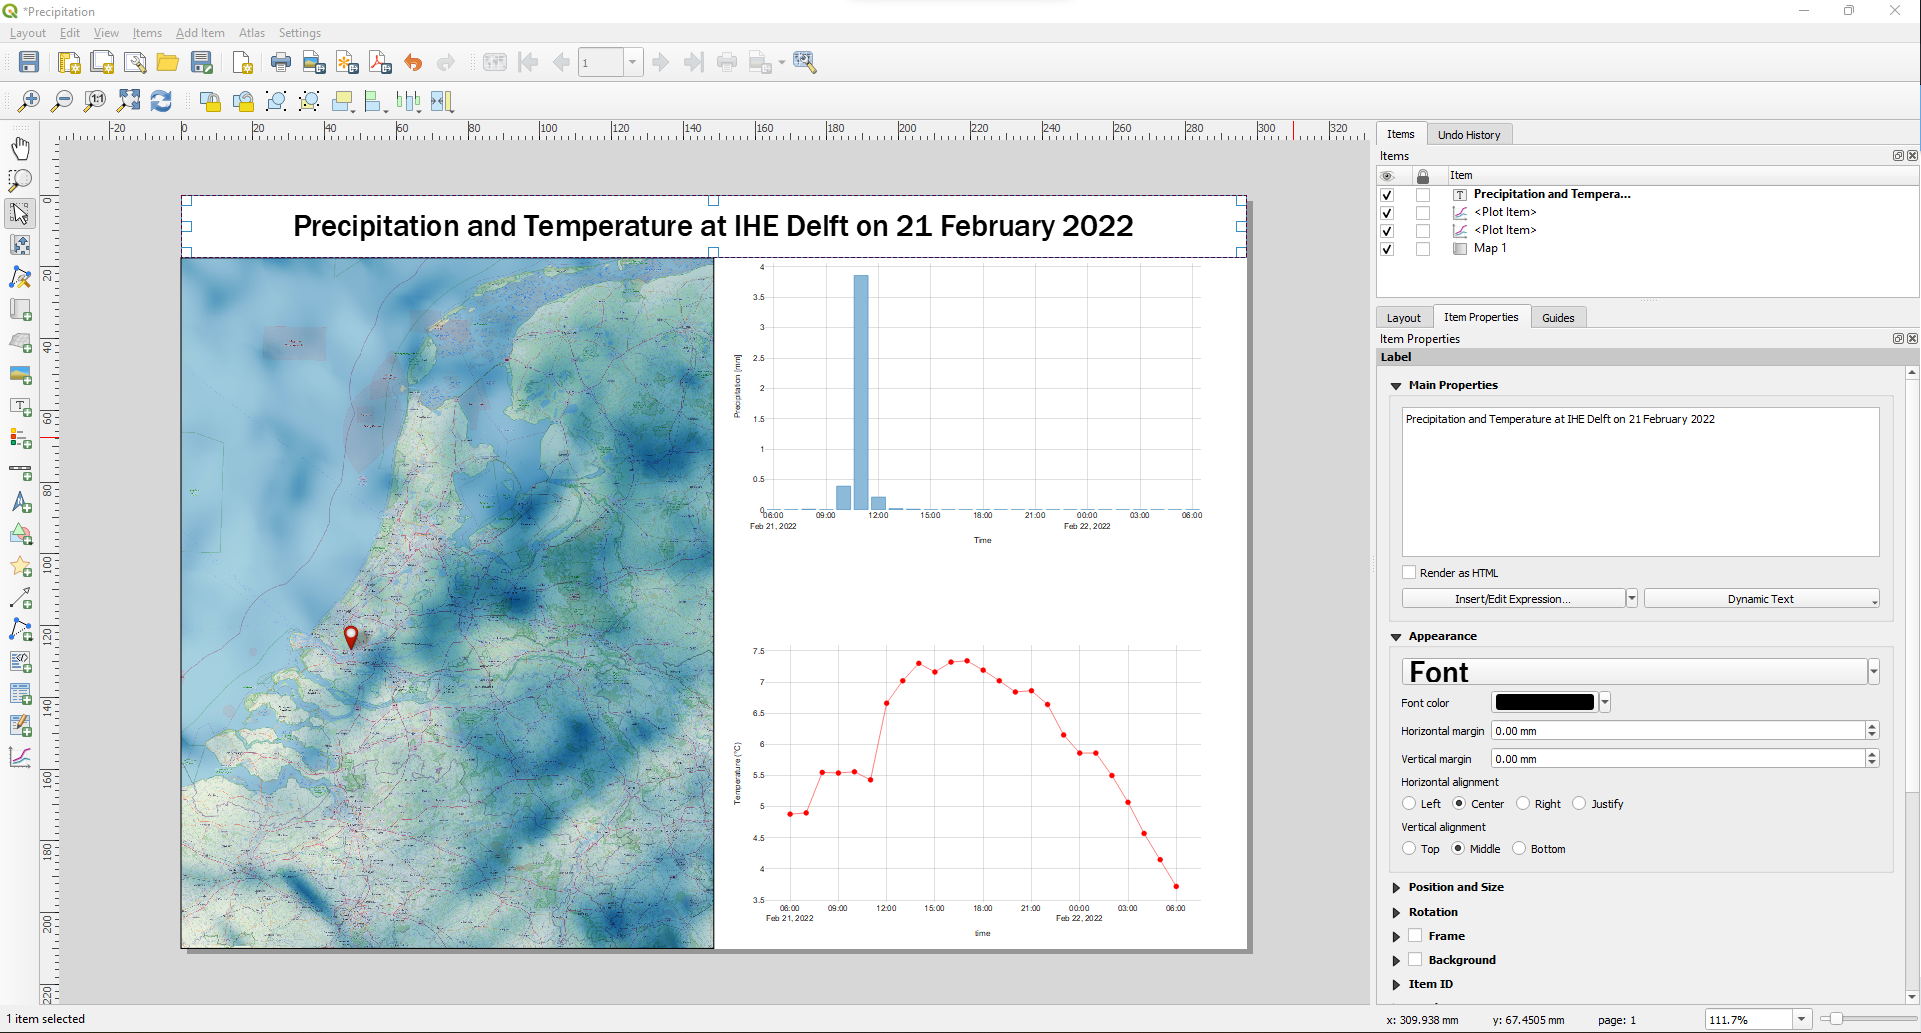Viewport: 1921px width, 1033px height.
Task: Click the Export as Image icon
Action: (x=314, y=63)
